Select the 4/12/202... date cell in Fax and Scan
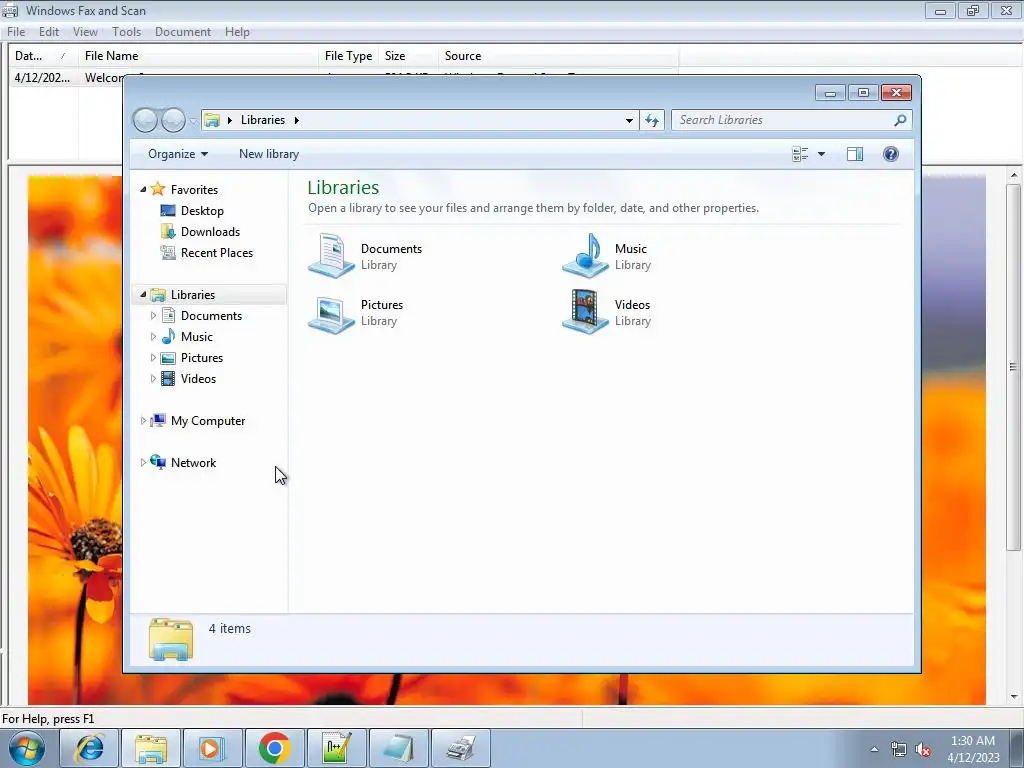 42,78
